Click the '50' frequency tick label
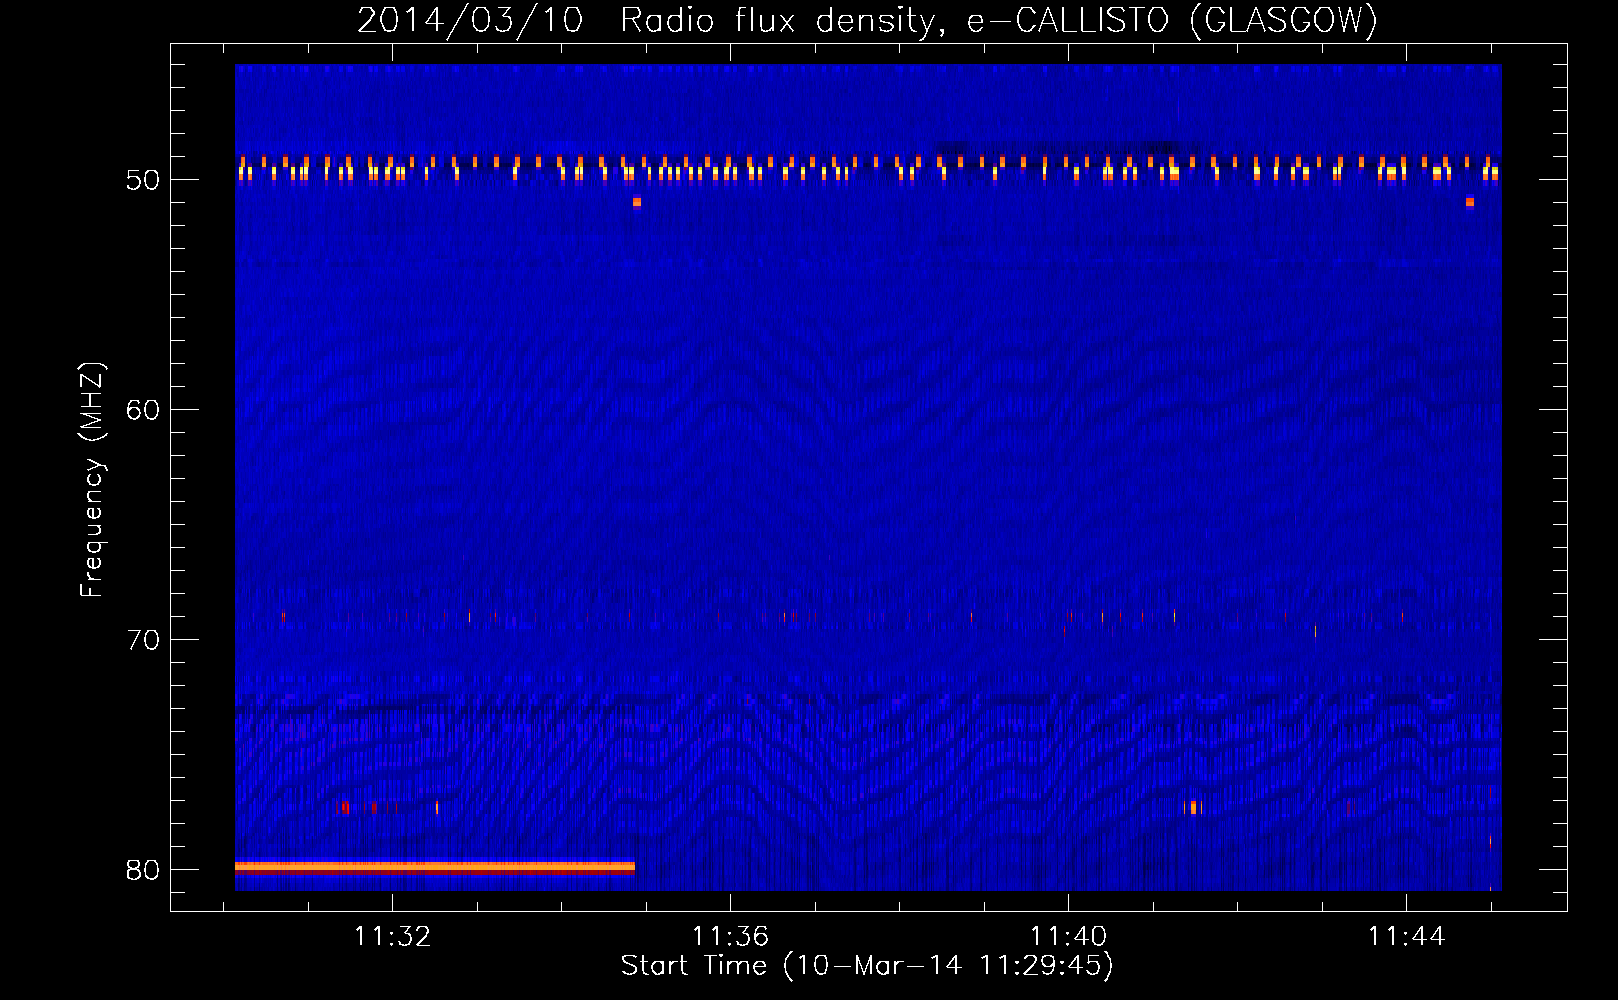Screen dimensions: 1618x1000 [x=143, y=180]
